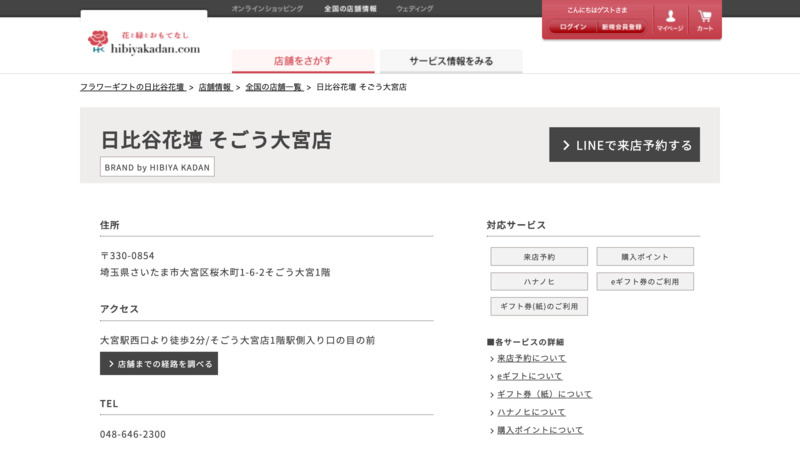The image size is (800, 451).
Task: Click the 新規会員登録 button
Action: click(621, 27)
